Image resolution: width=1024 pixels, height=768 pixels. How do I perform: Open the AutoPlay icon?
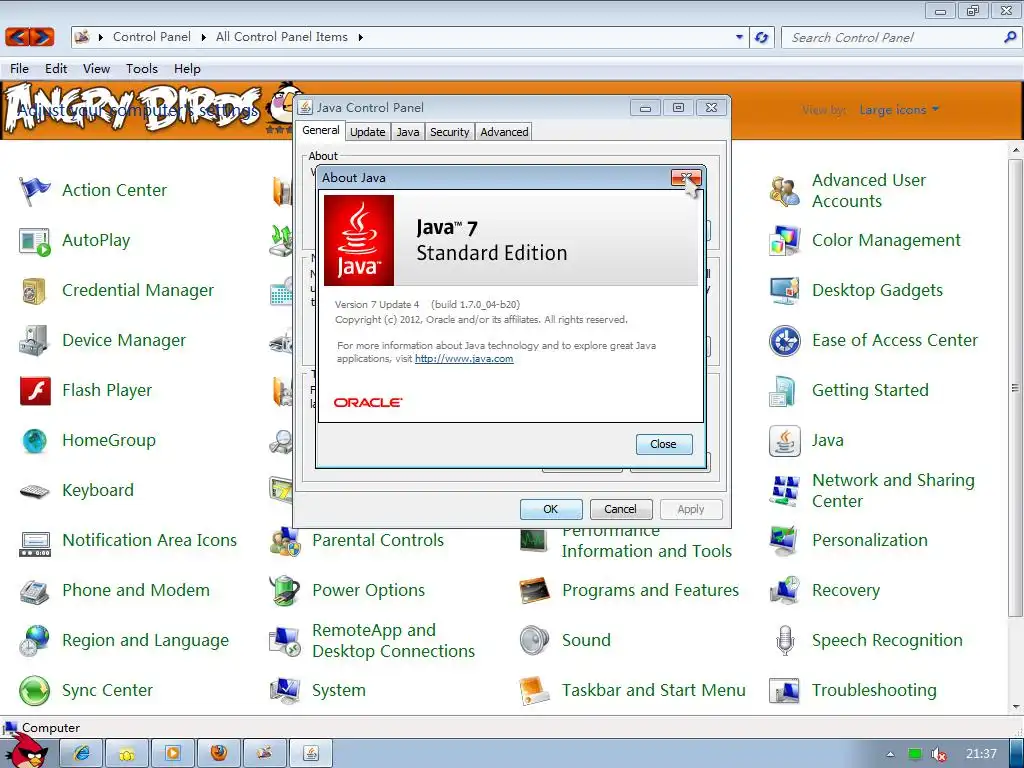pyautogui.click(x=34, y=241)
